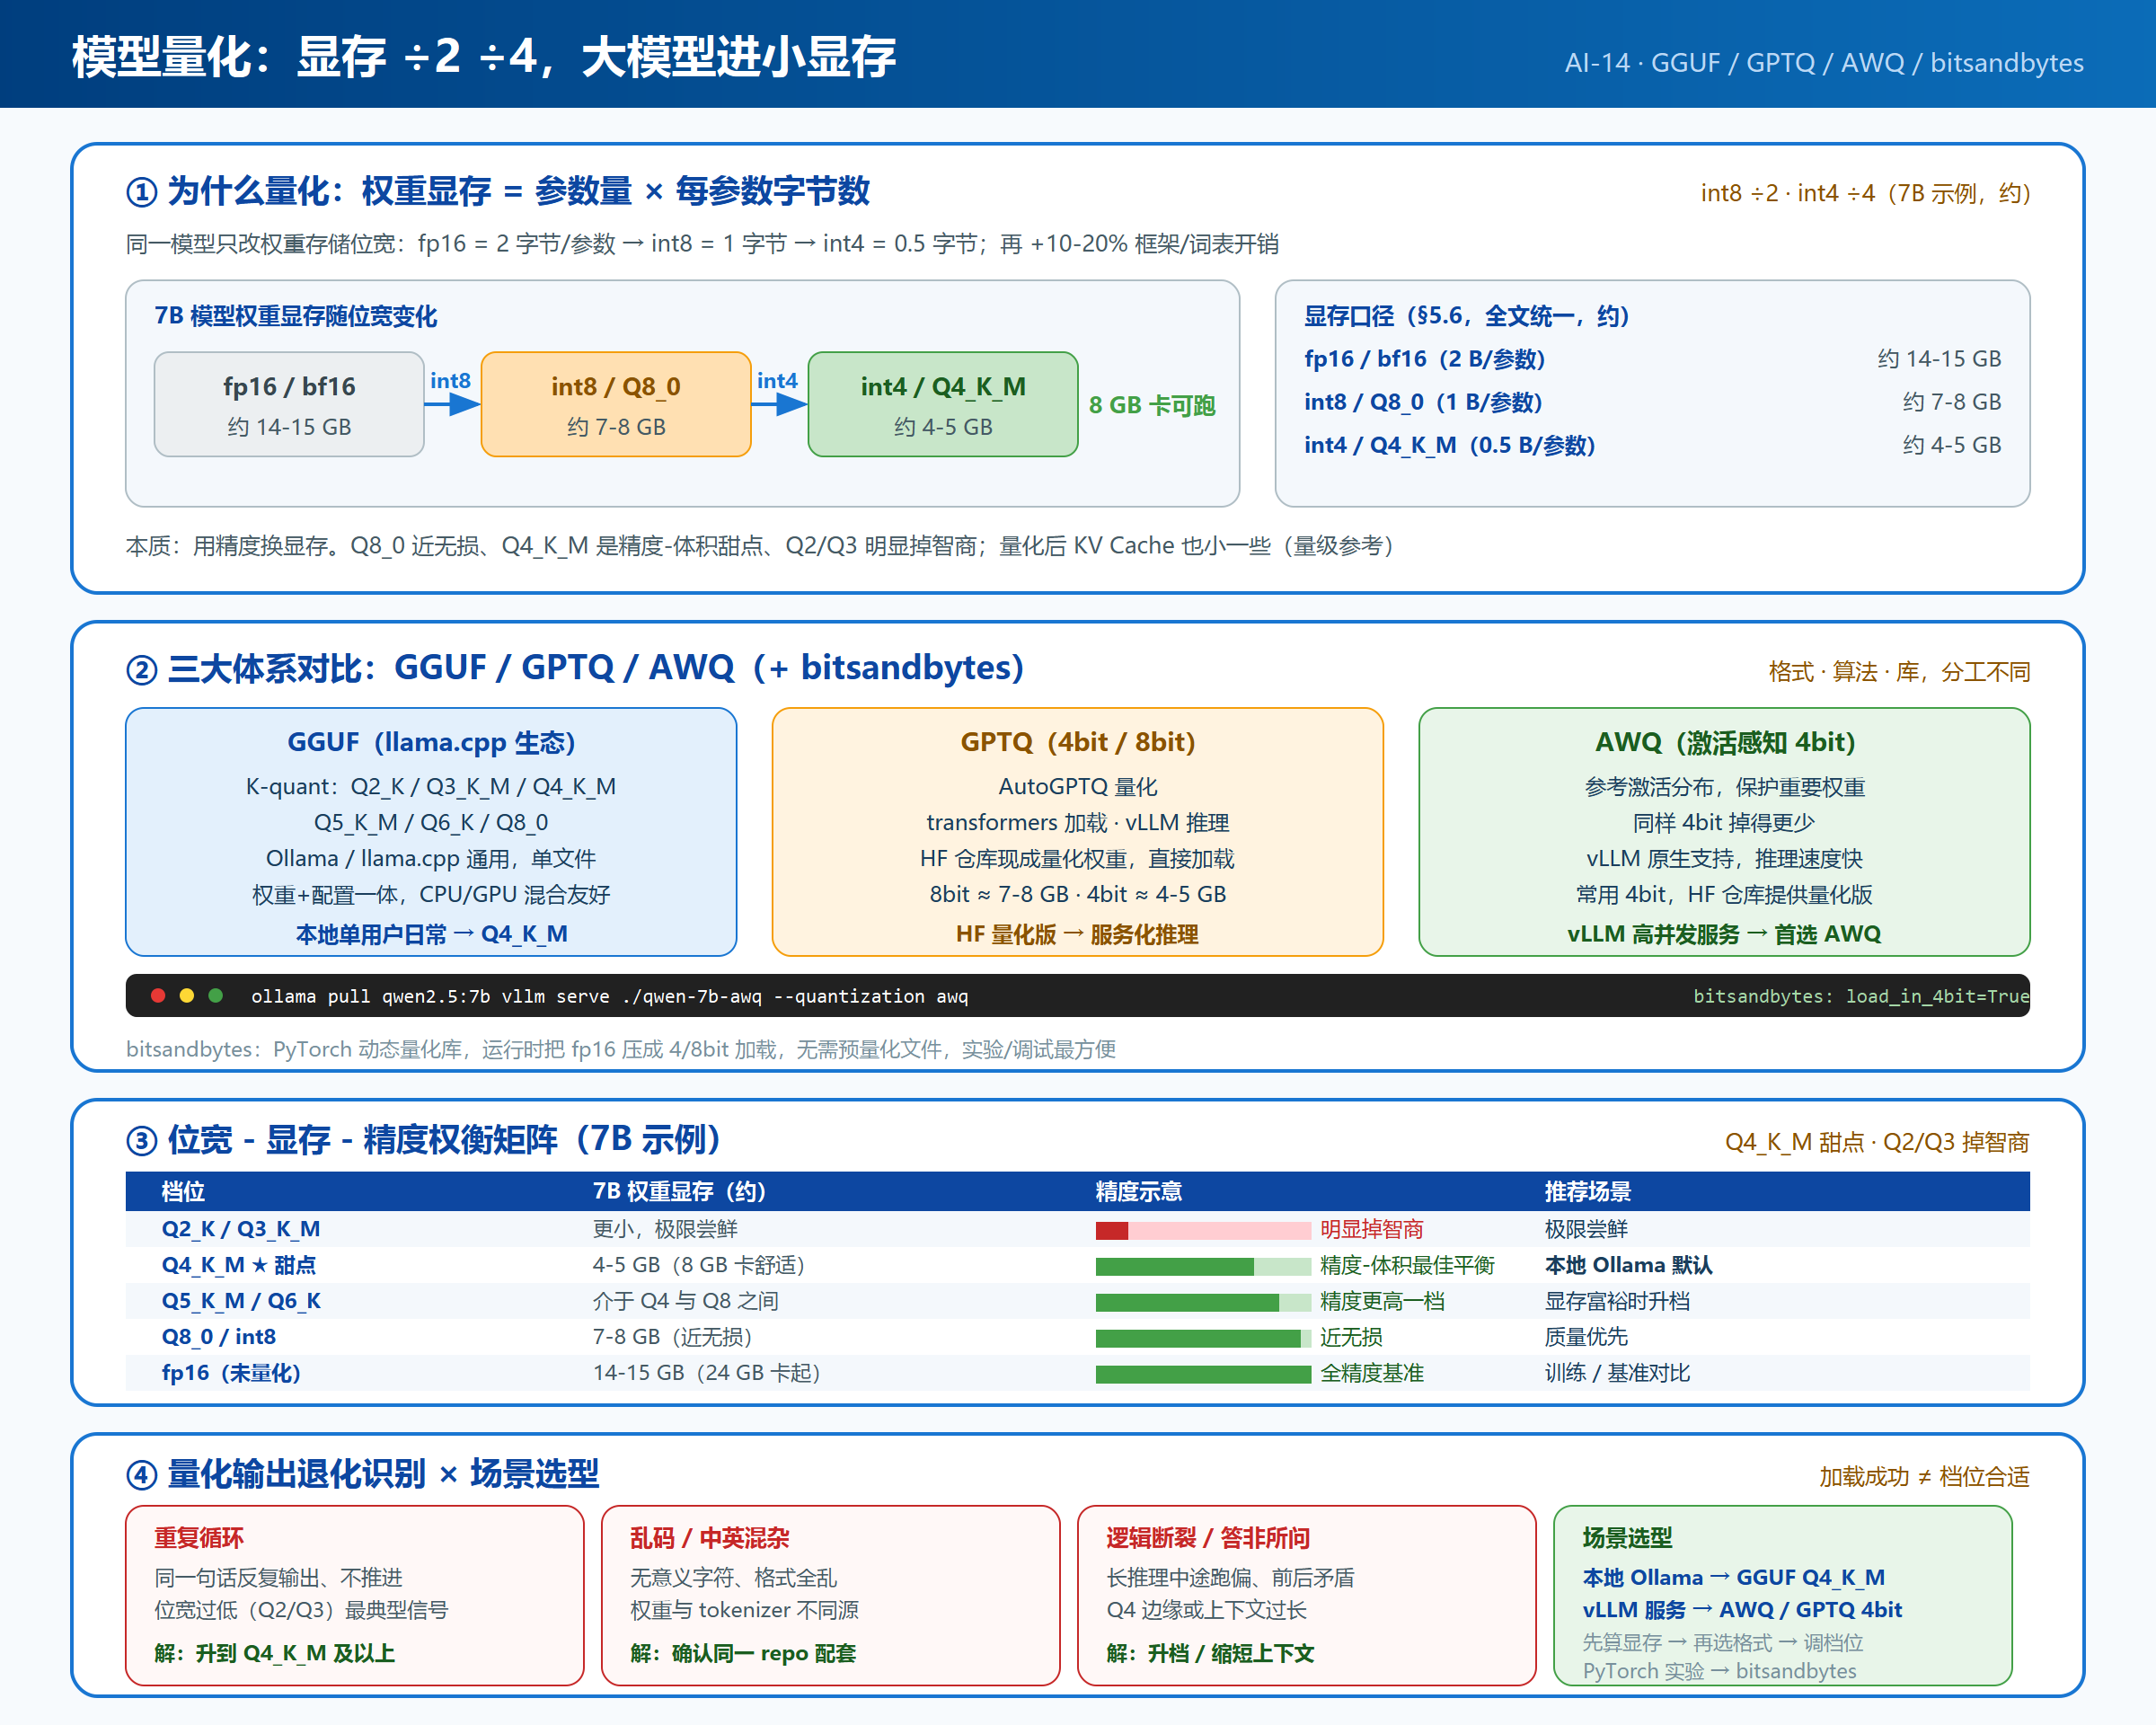Click the Q4_K_M ★ 甜点 row label

[239, 1265]
